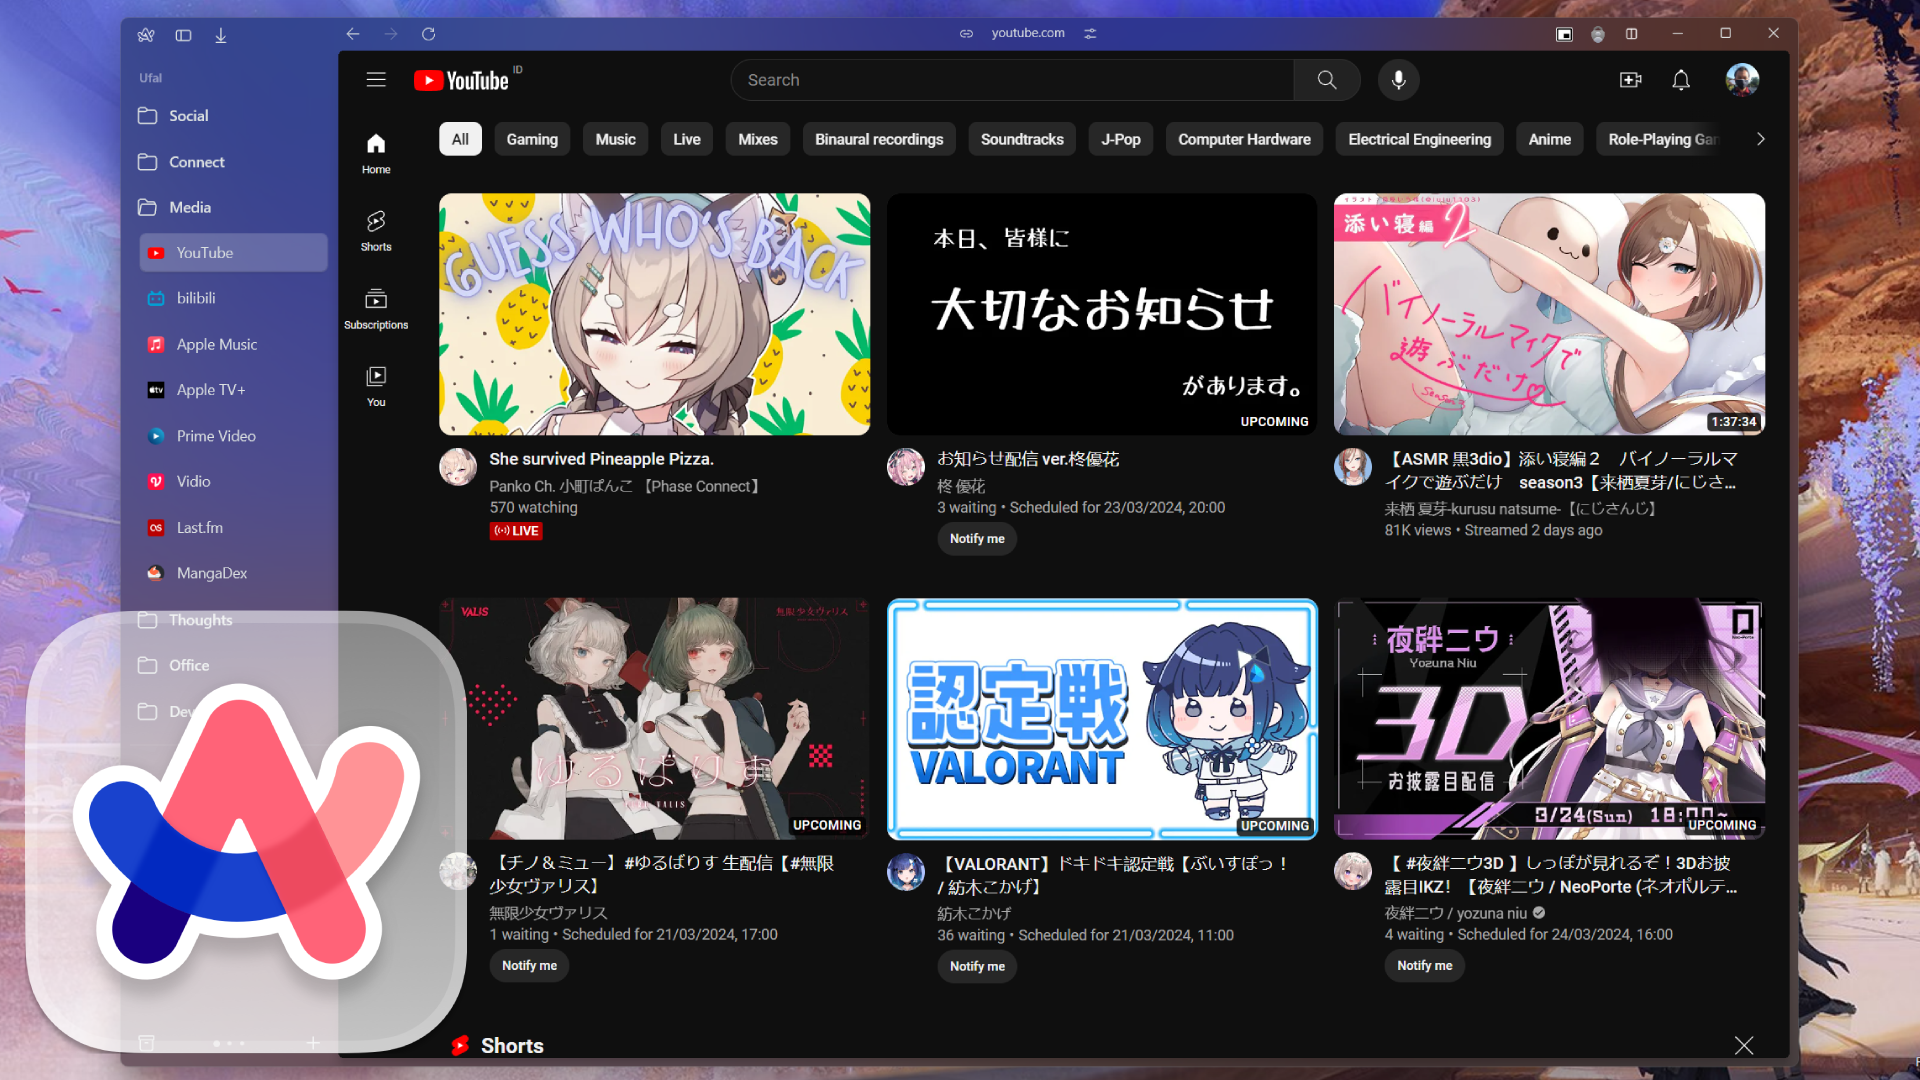Collapse the Media folder in sidebar
The image size is (1920, 1080).
pyautogui.click(x=233, y=207)
